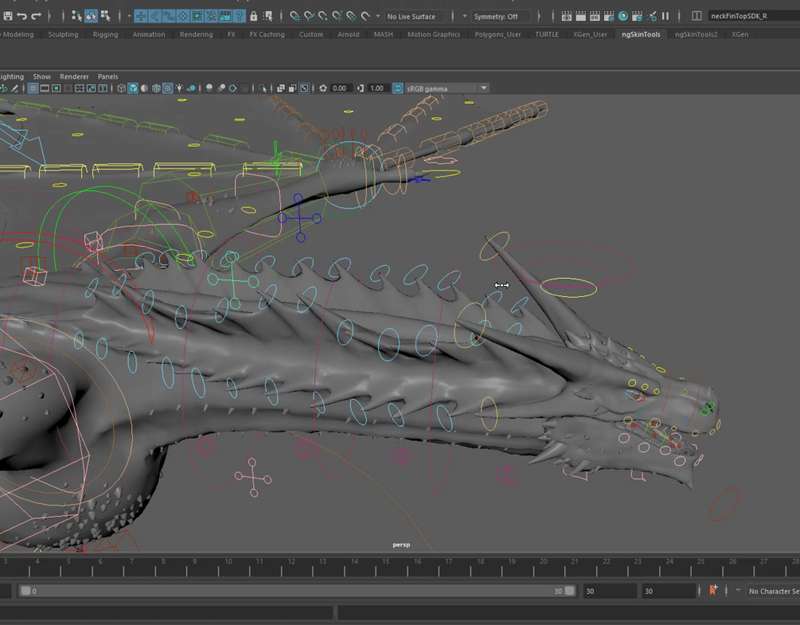This screenshot has width=800, height=625.
Task: Select the ngSkinTools shelf tab
Action: [641, 35]
